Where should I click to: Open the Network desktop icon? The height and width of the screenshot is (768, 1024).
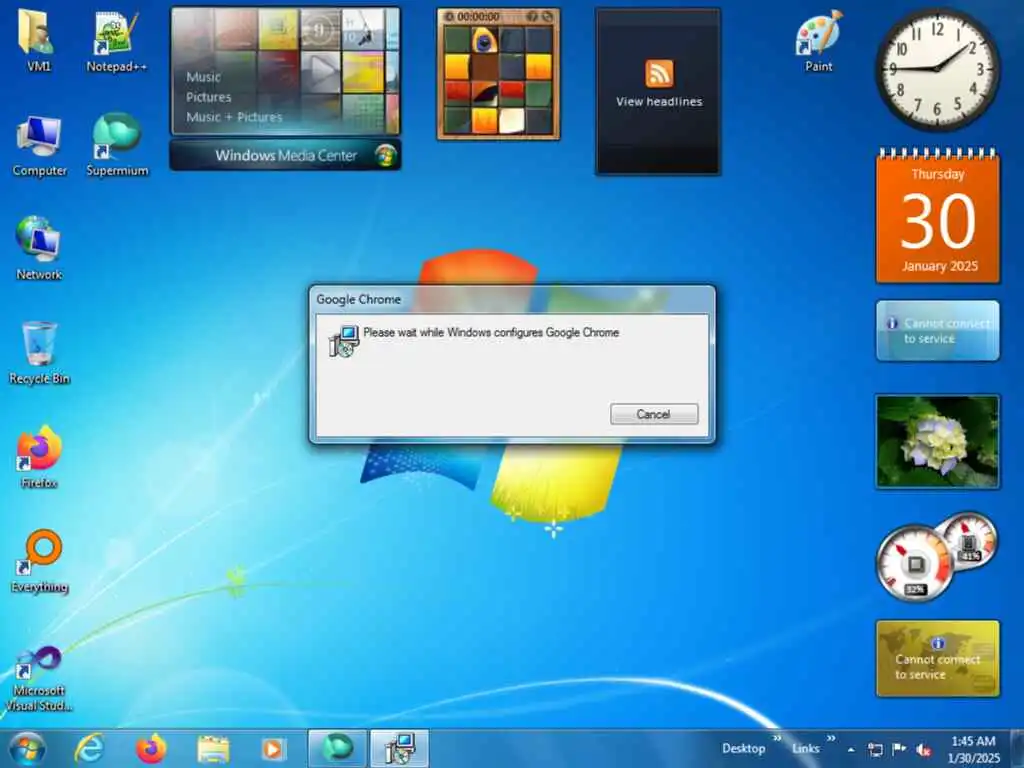(39, 249)
